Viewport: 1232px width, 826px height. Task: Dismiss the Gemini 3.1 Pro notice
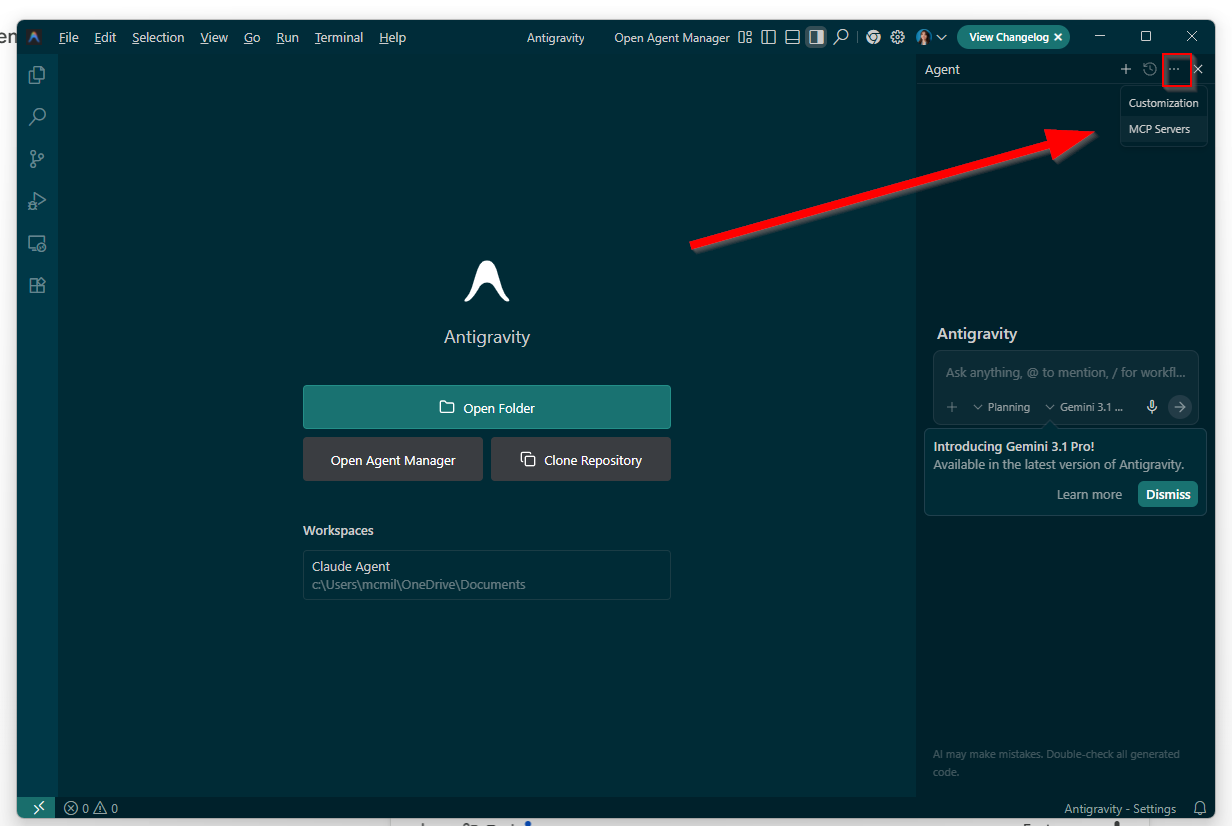click(1168, 494)
